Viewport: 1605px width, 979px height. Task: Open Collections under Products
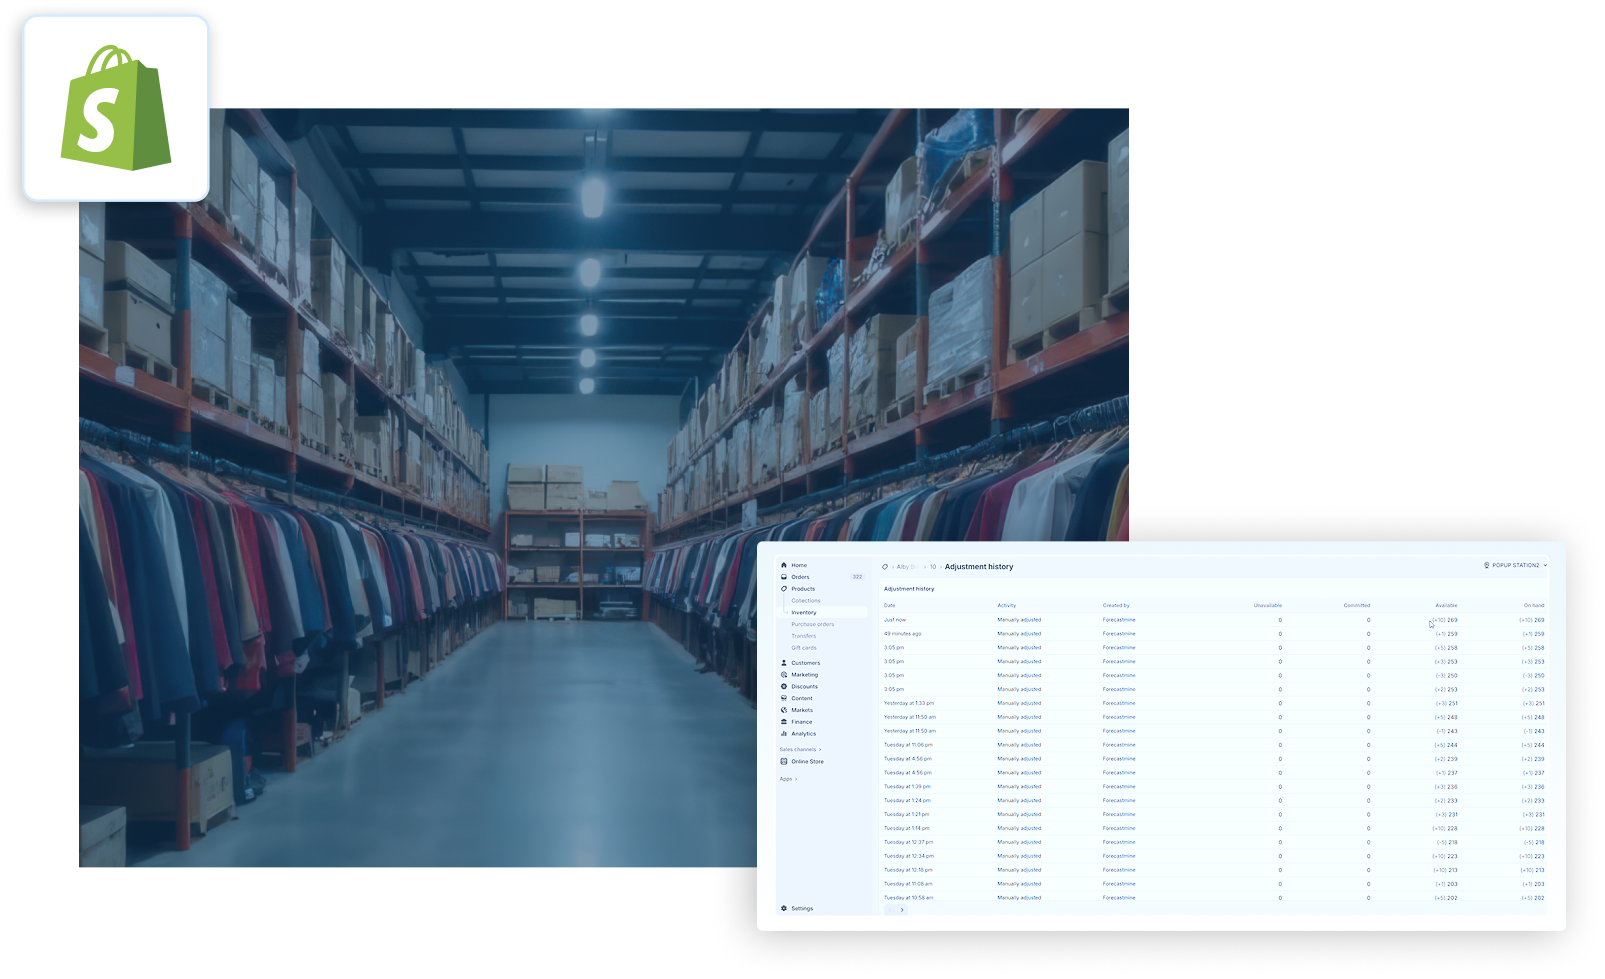click(805, 601)
